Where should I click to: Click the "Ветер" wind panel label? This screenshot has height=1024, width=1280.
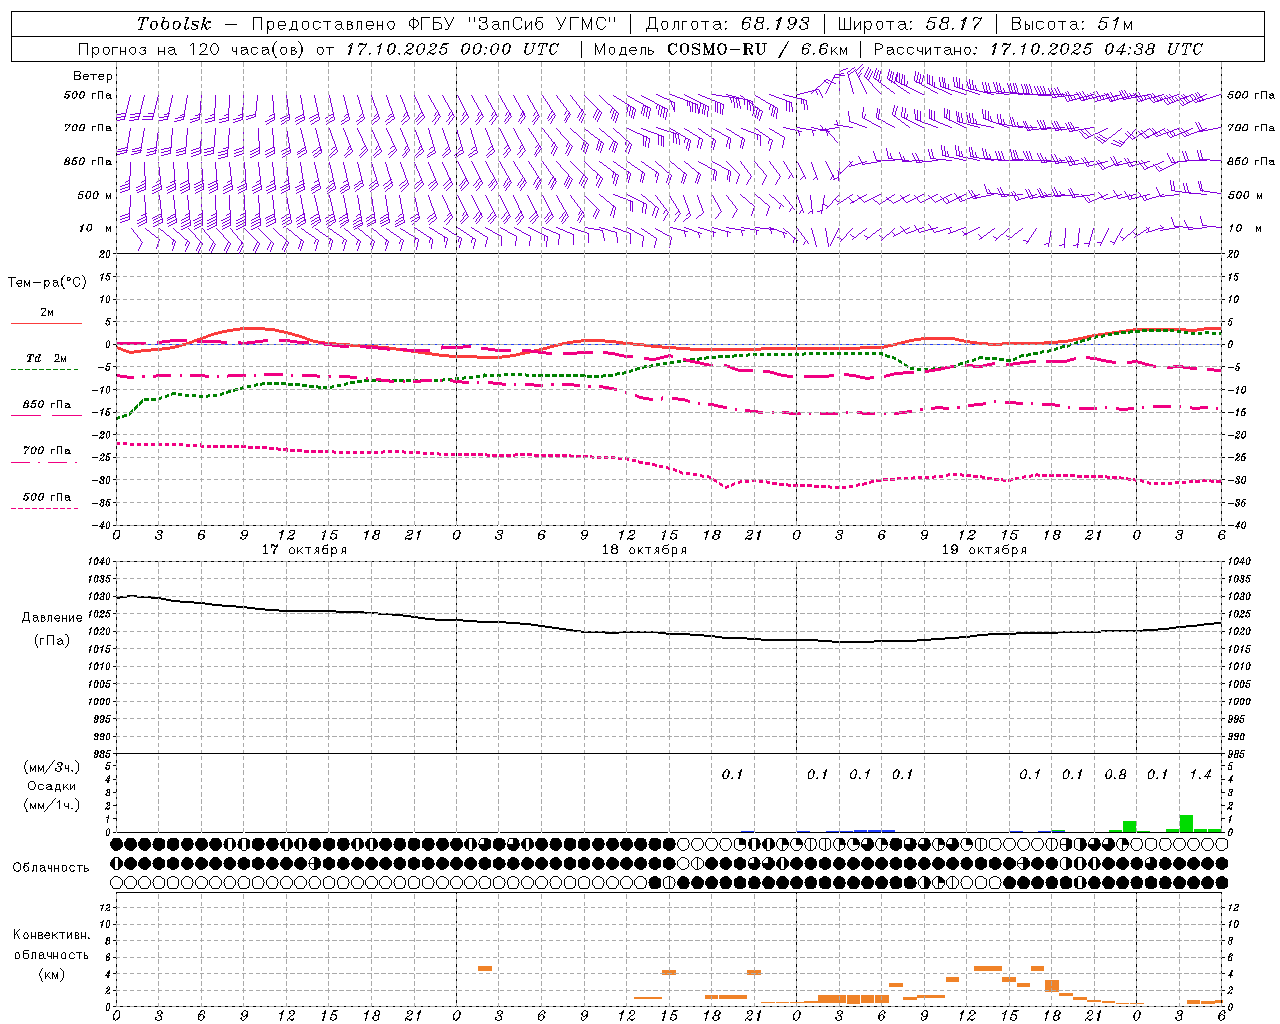pos(93,76)
